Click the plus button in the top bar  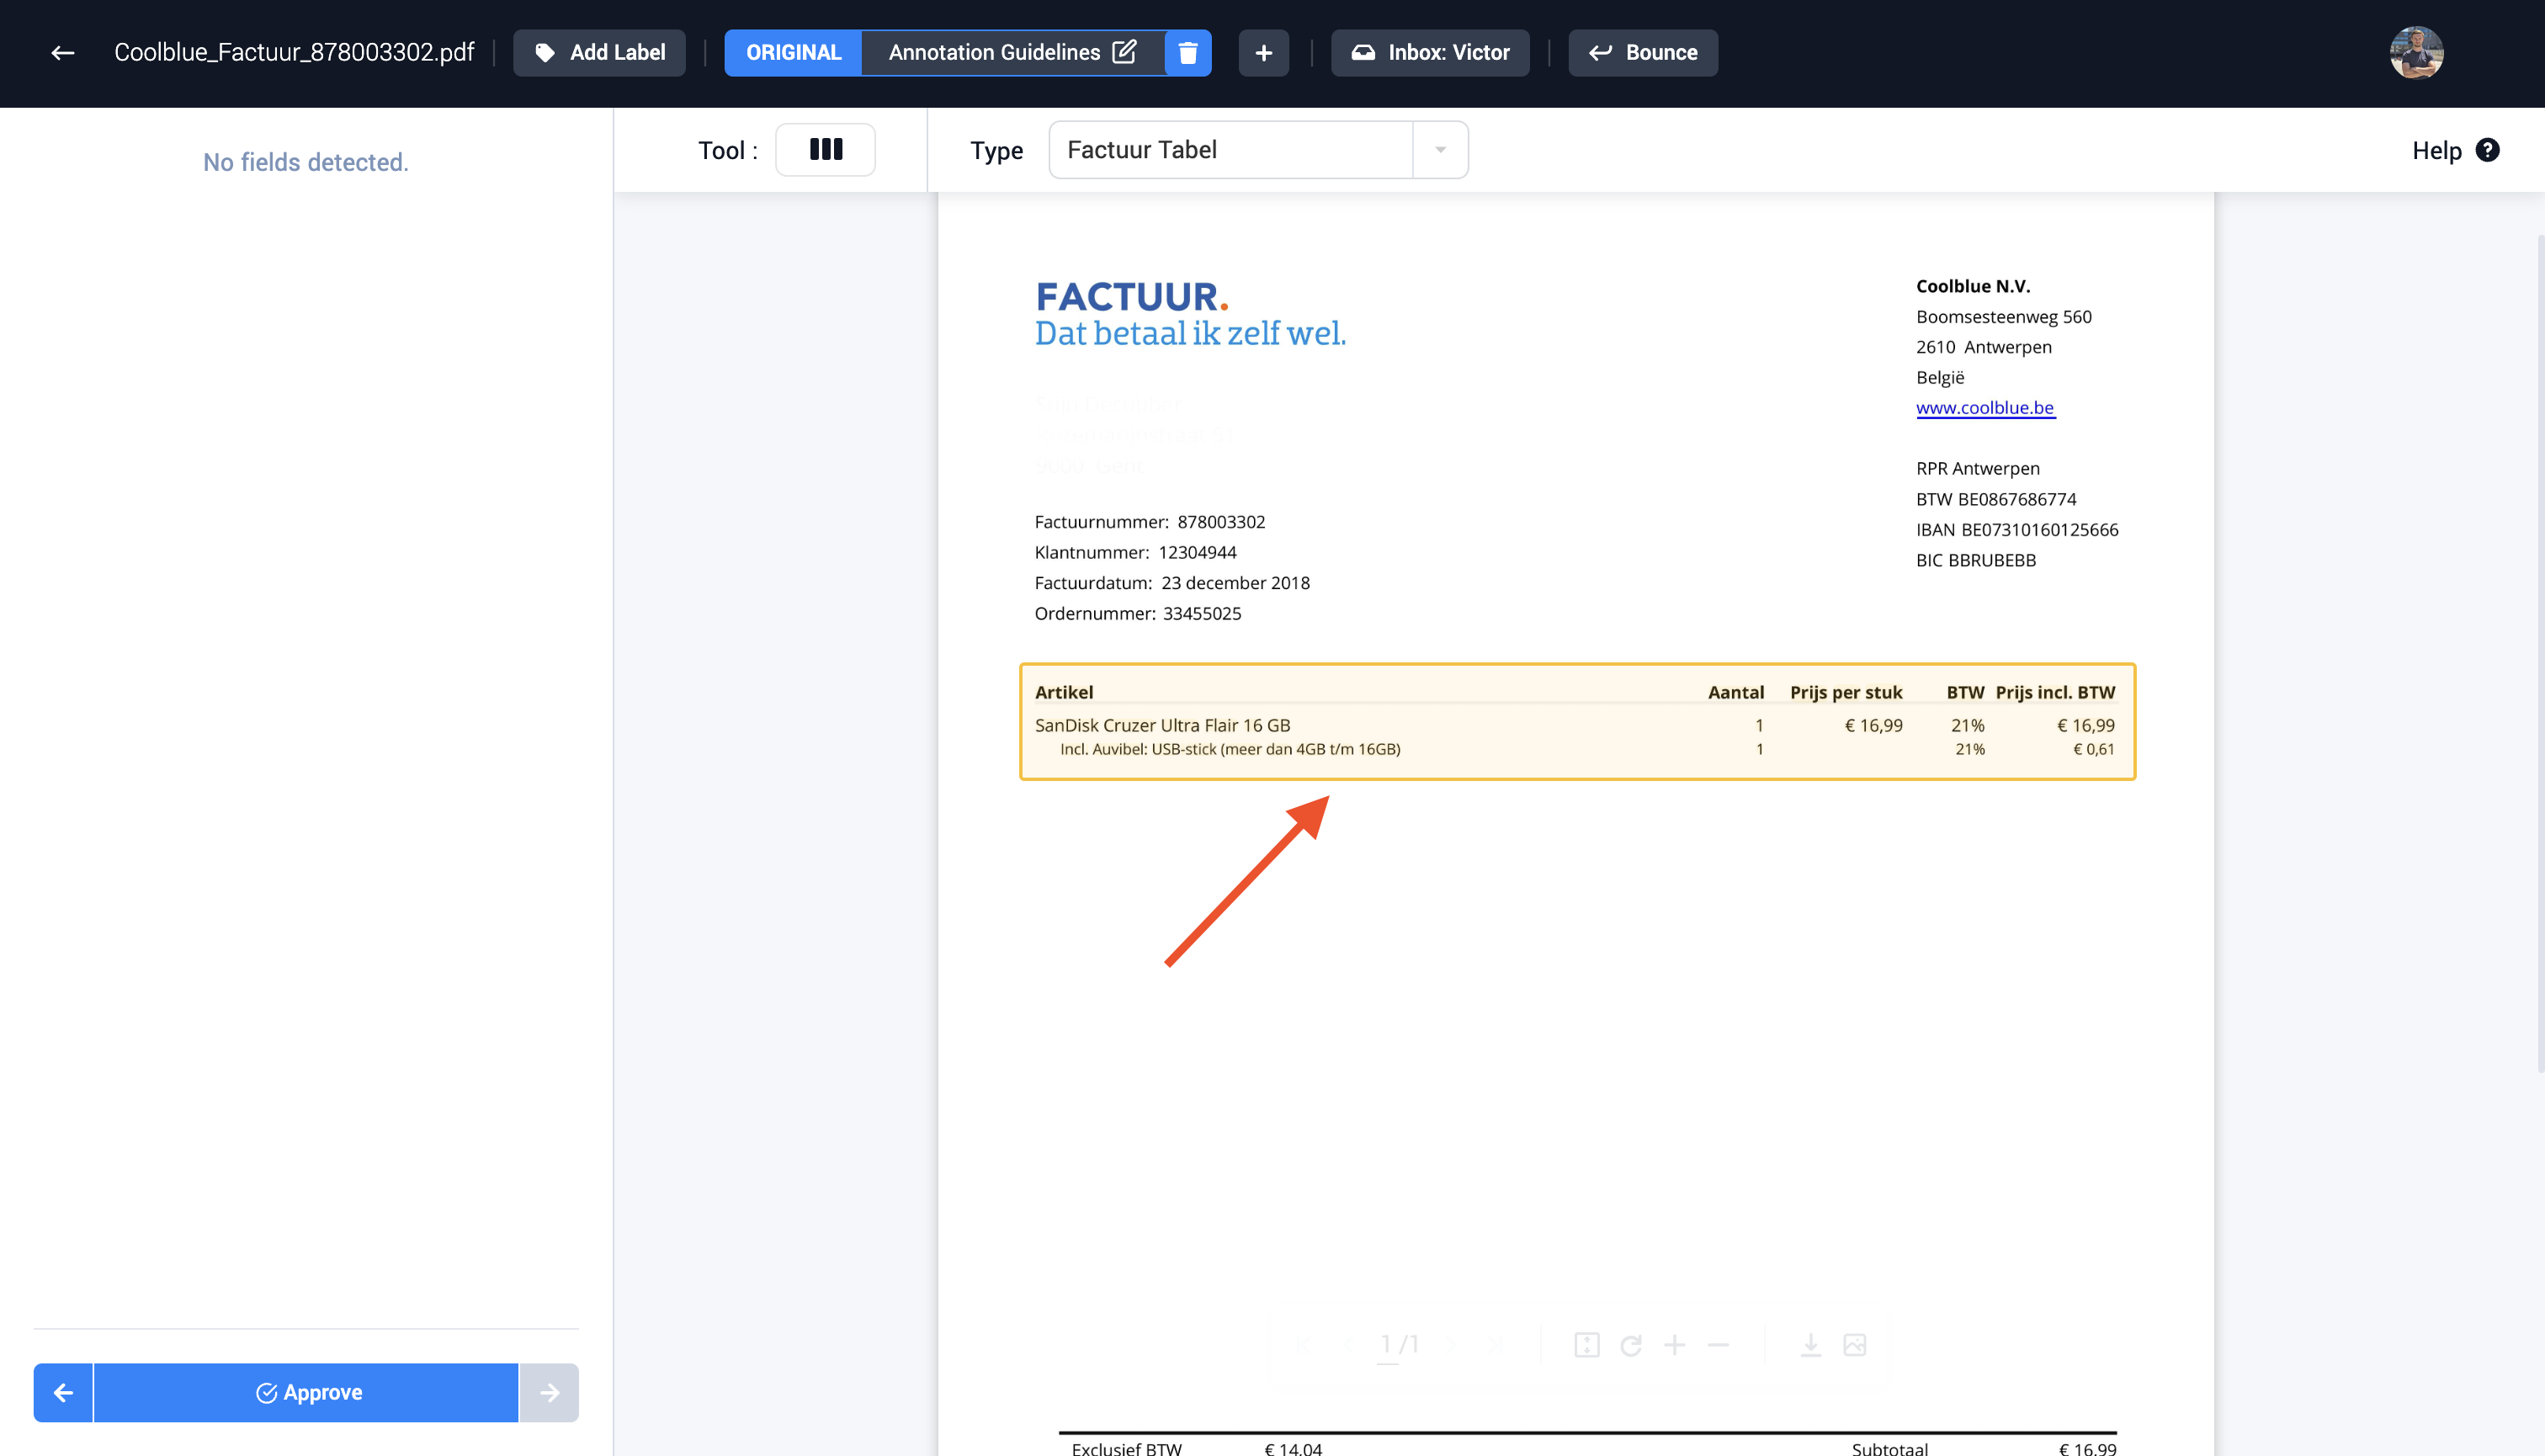coord(1263,53)
